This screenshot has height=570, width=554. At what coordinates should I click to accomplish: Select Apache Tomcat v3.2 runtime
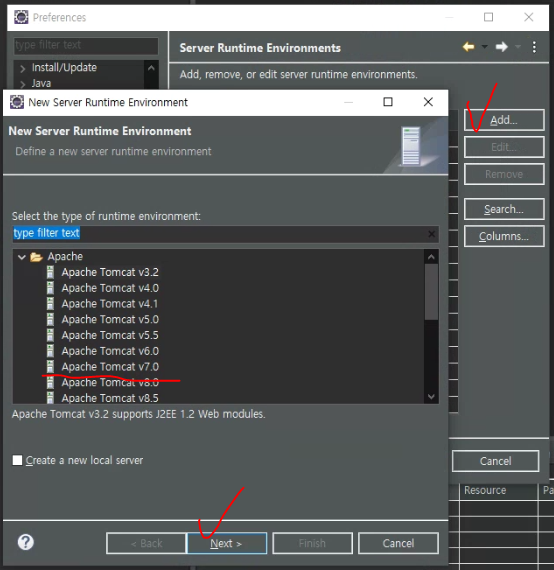(110, 272)
